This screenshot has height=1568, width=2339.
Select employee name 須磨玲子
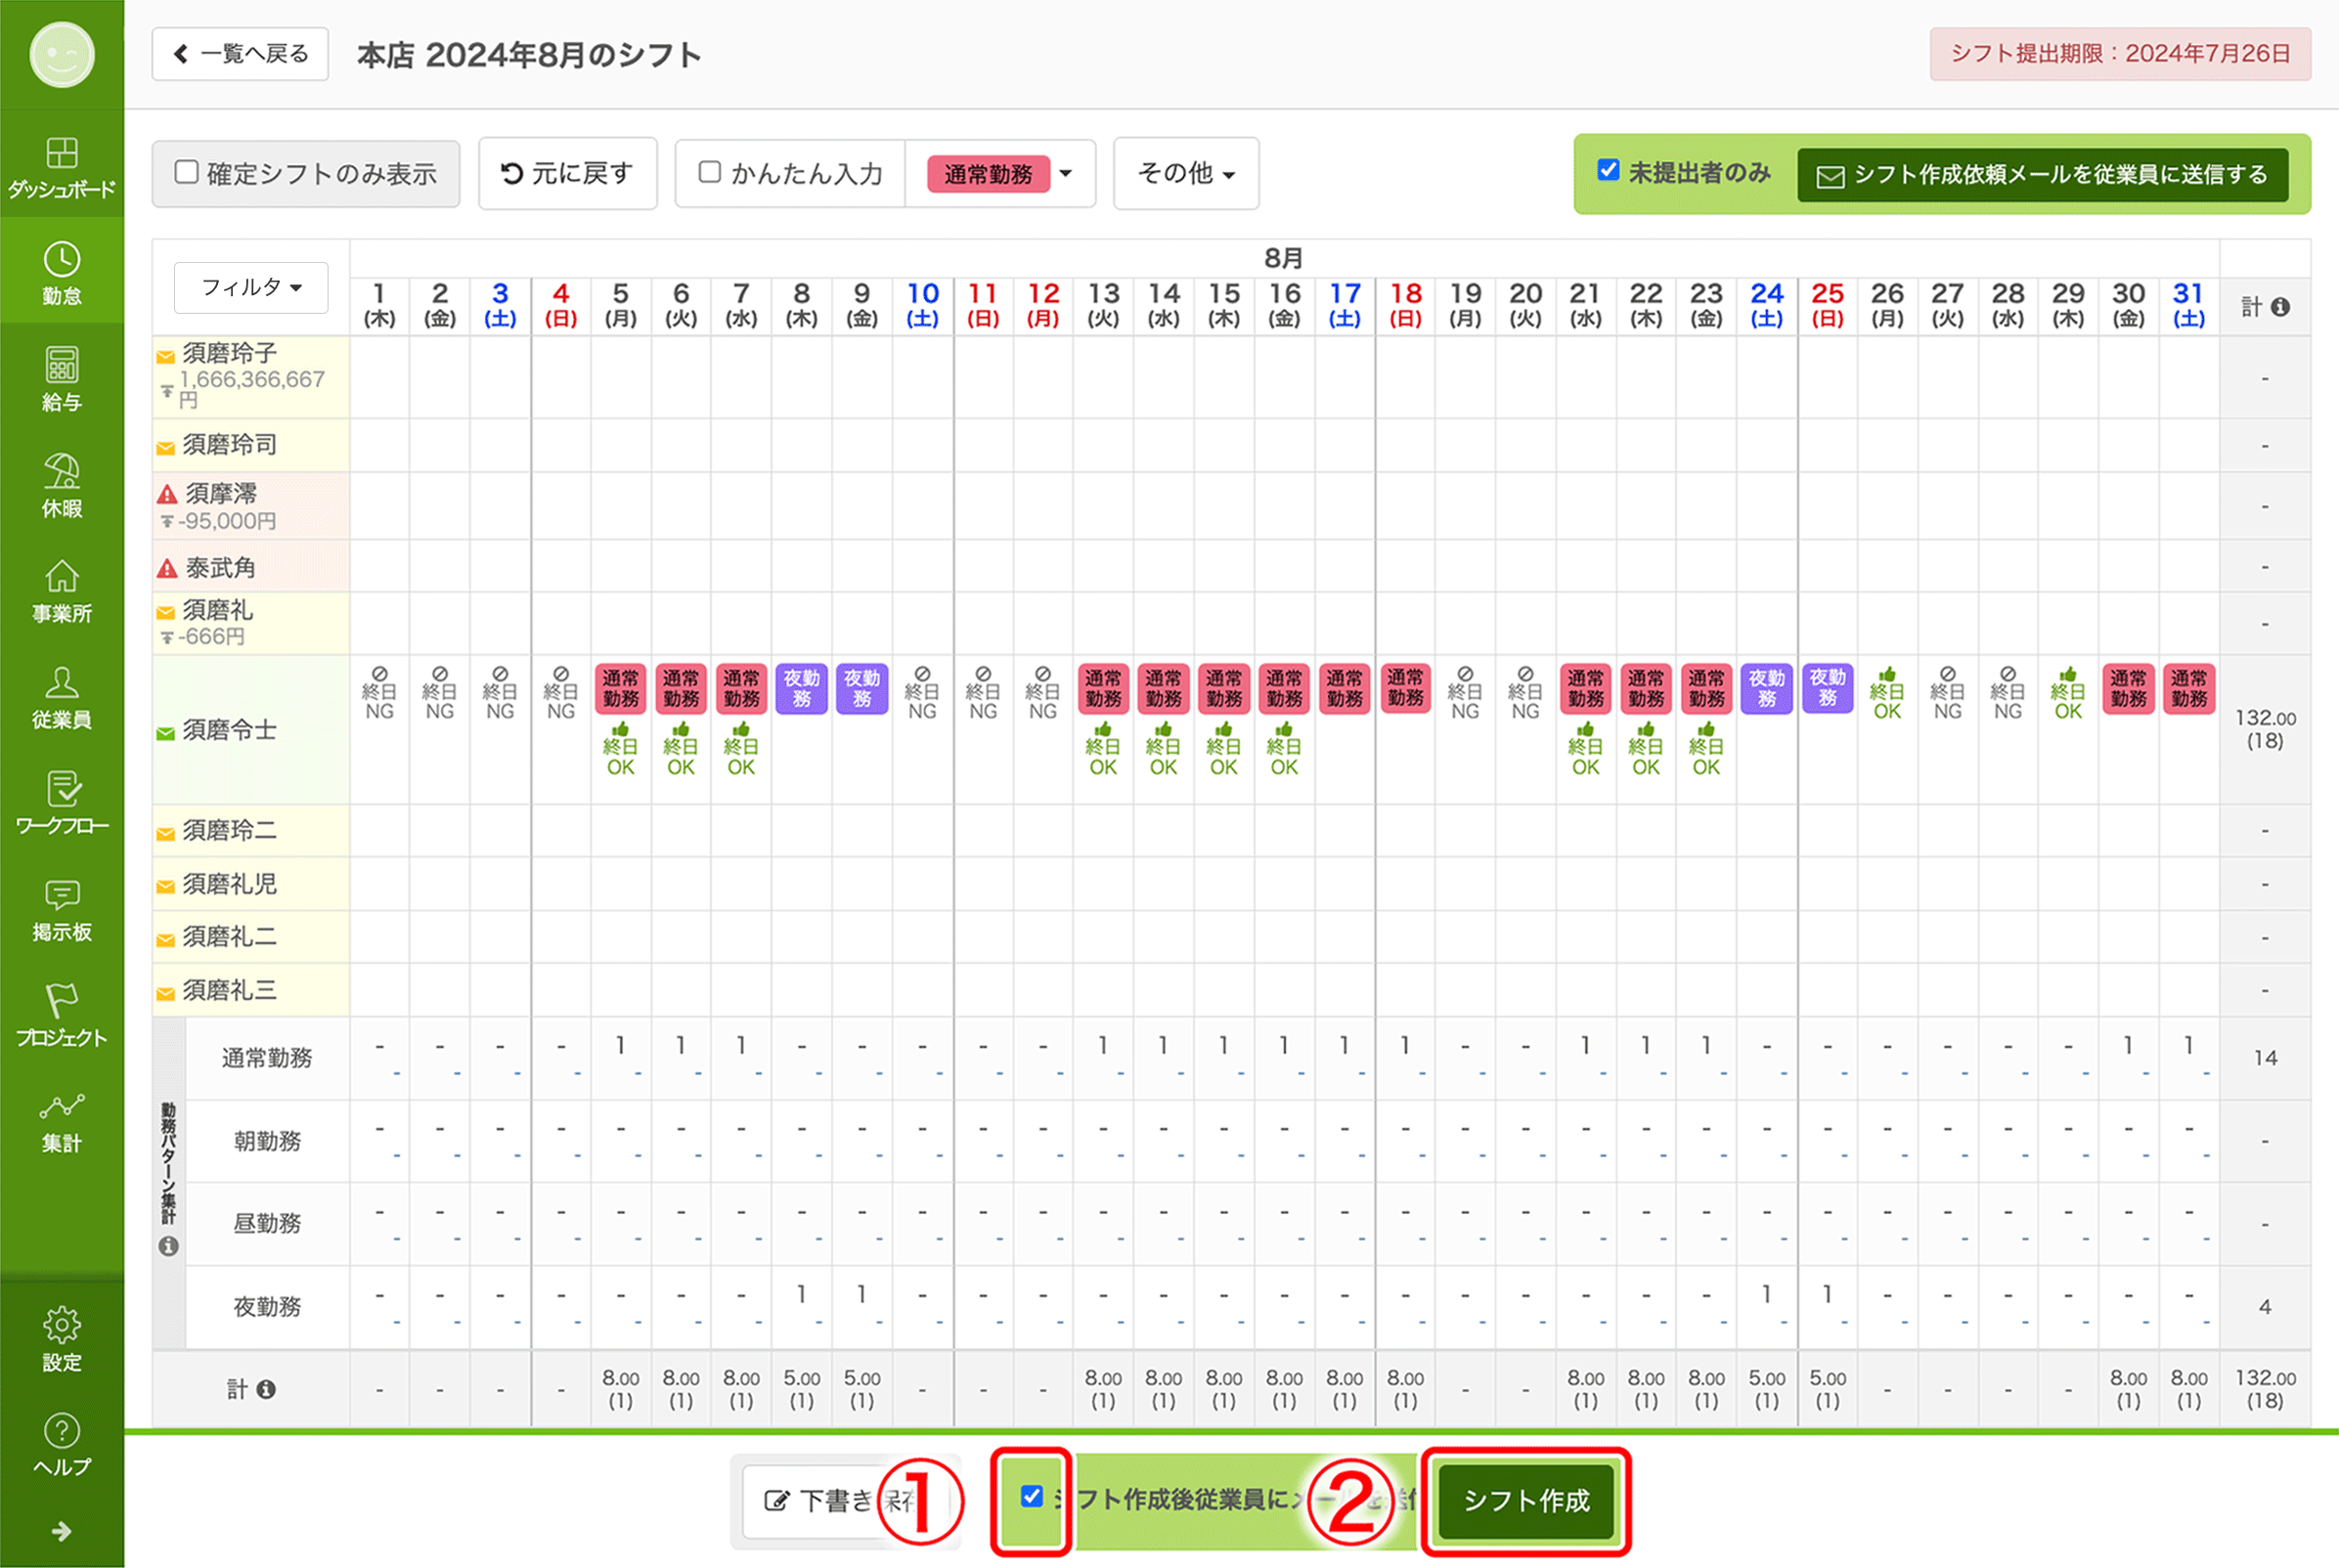pos(229,353)
